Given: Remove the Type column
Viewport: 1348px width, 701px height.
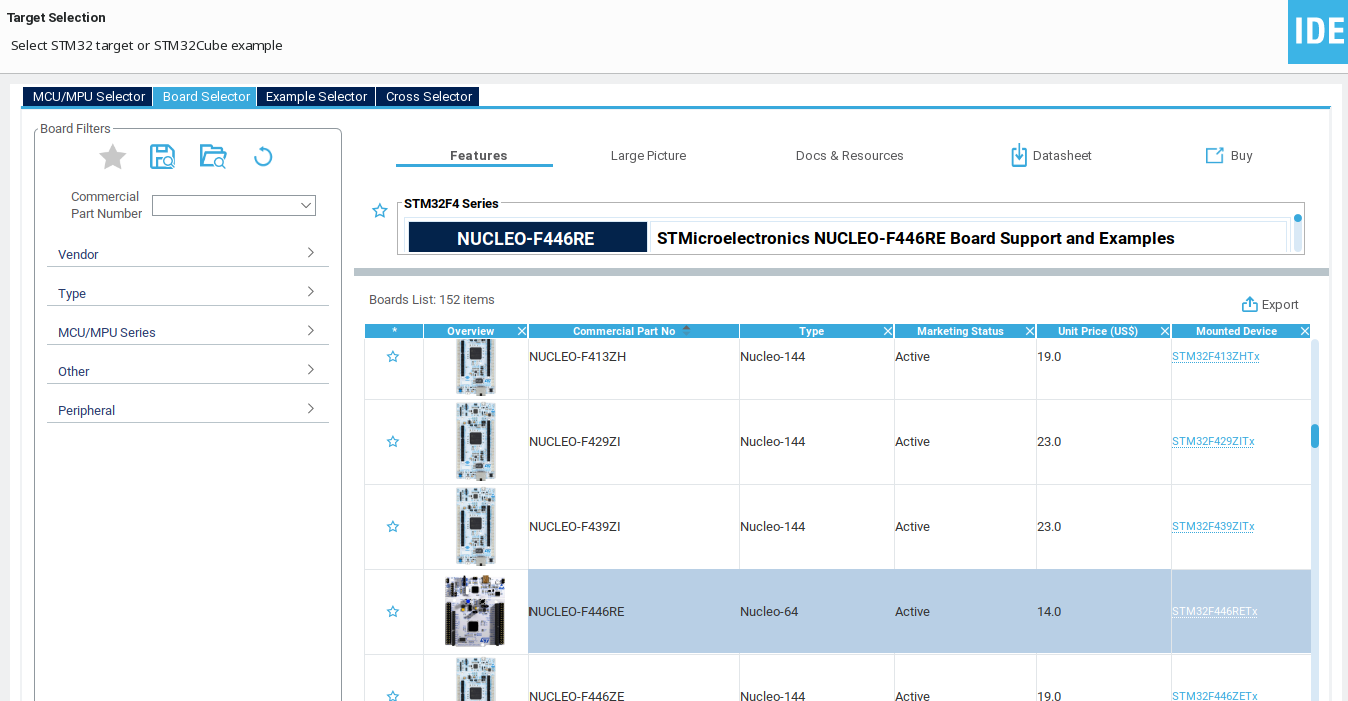Looking at the screenshot, I should tap(888, 331).
